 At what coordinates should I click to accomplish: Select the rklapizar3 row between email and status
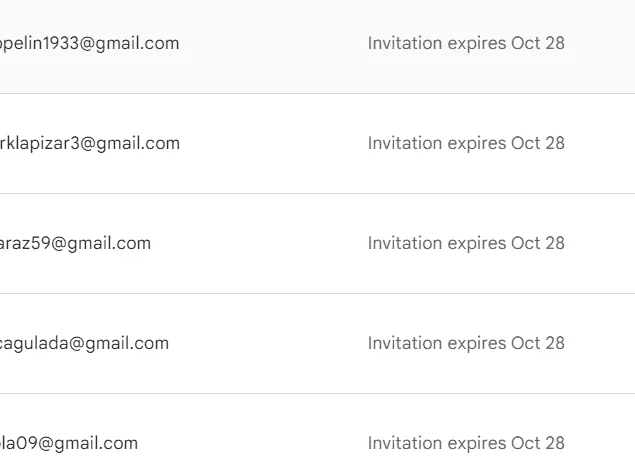coord(274,143)
